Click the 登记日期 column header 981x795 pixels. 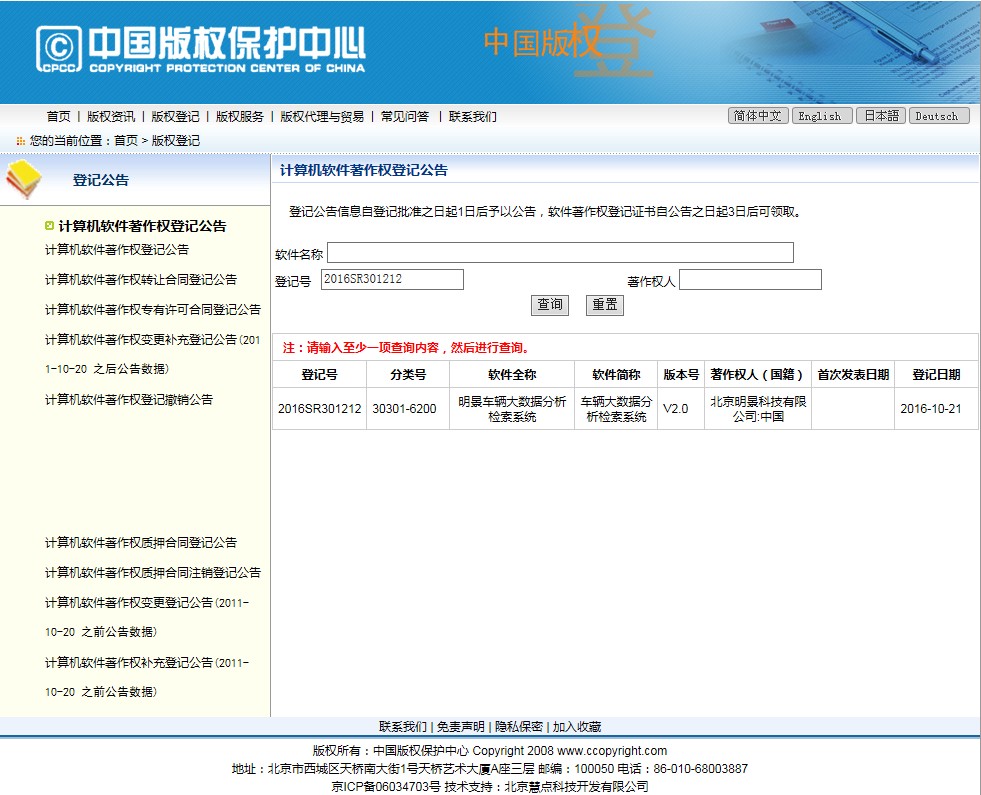click(937, 375)
